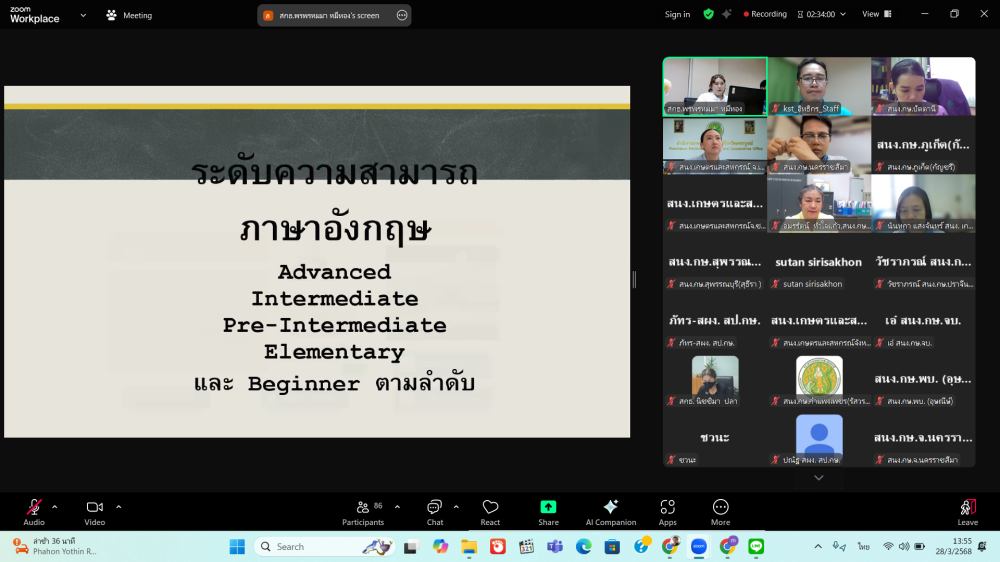Open Task View from the taskbar
The image size is (1000, 562).
pos(410,547)
